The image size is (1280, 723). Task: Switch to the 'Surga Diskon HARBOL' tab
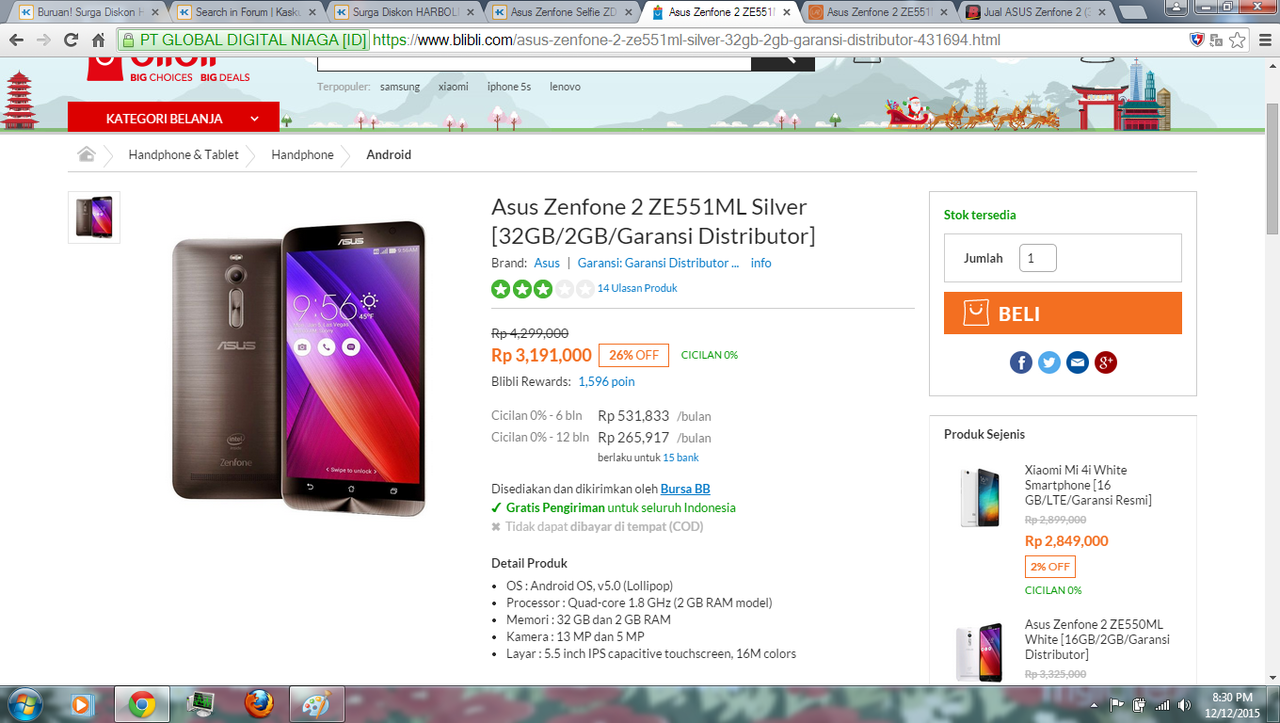click(406, 12)
